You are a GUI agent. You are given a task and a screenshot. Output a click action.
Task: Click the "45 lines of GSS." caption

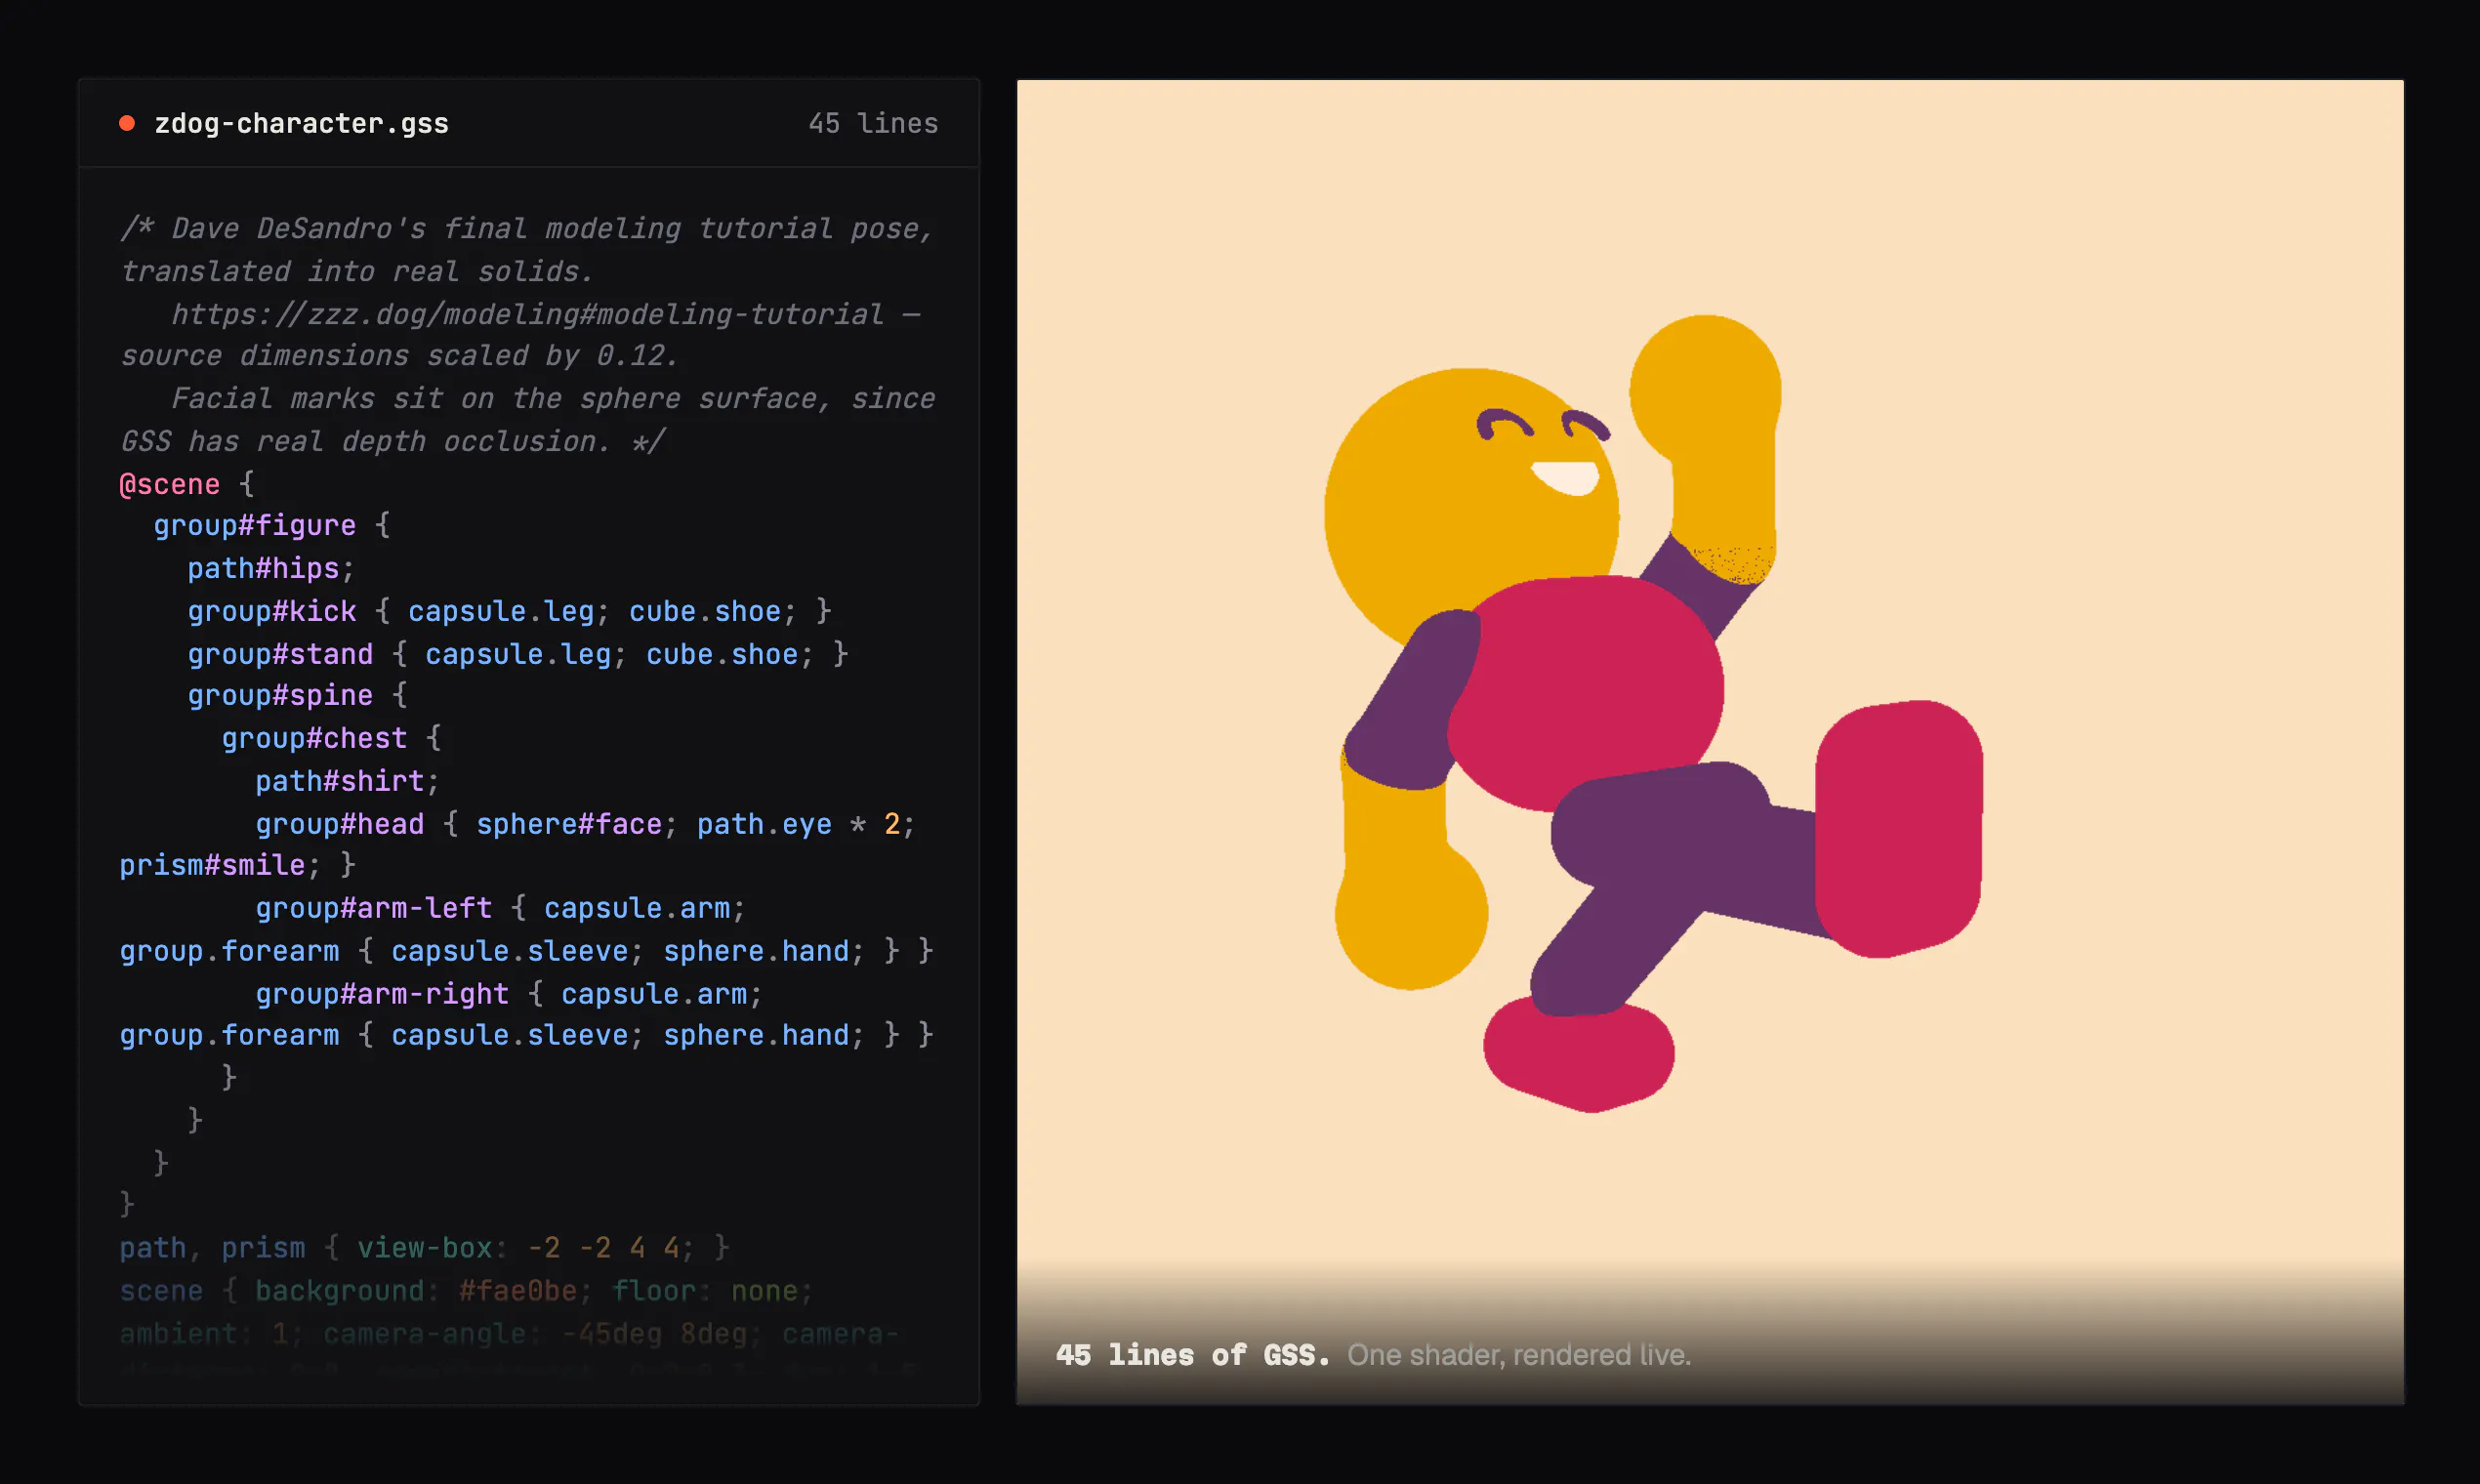[1193, 1355]
